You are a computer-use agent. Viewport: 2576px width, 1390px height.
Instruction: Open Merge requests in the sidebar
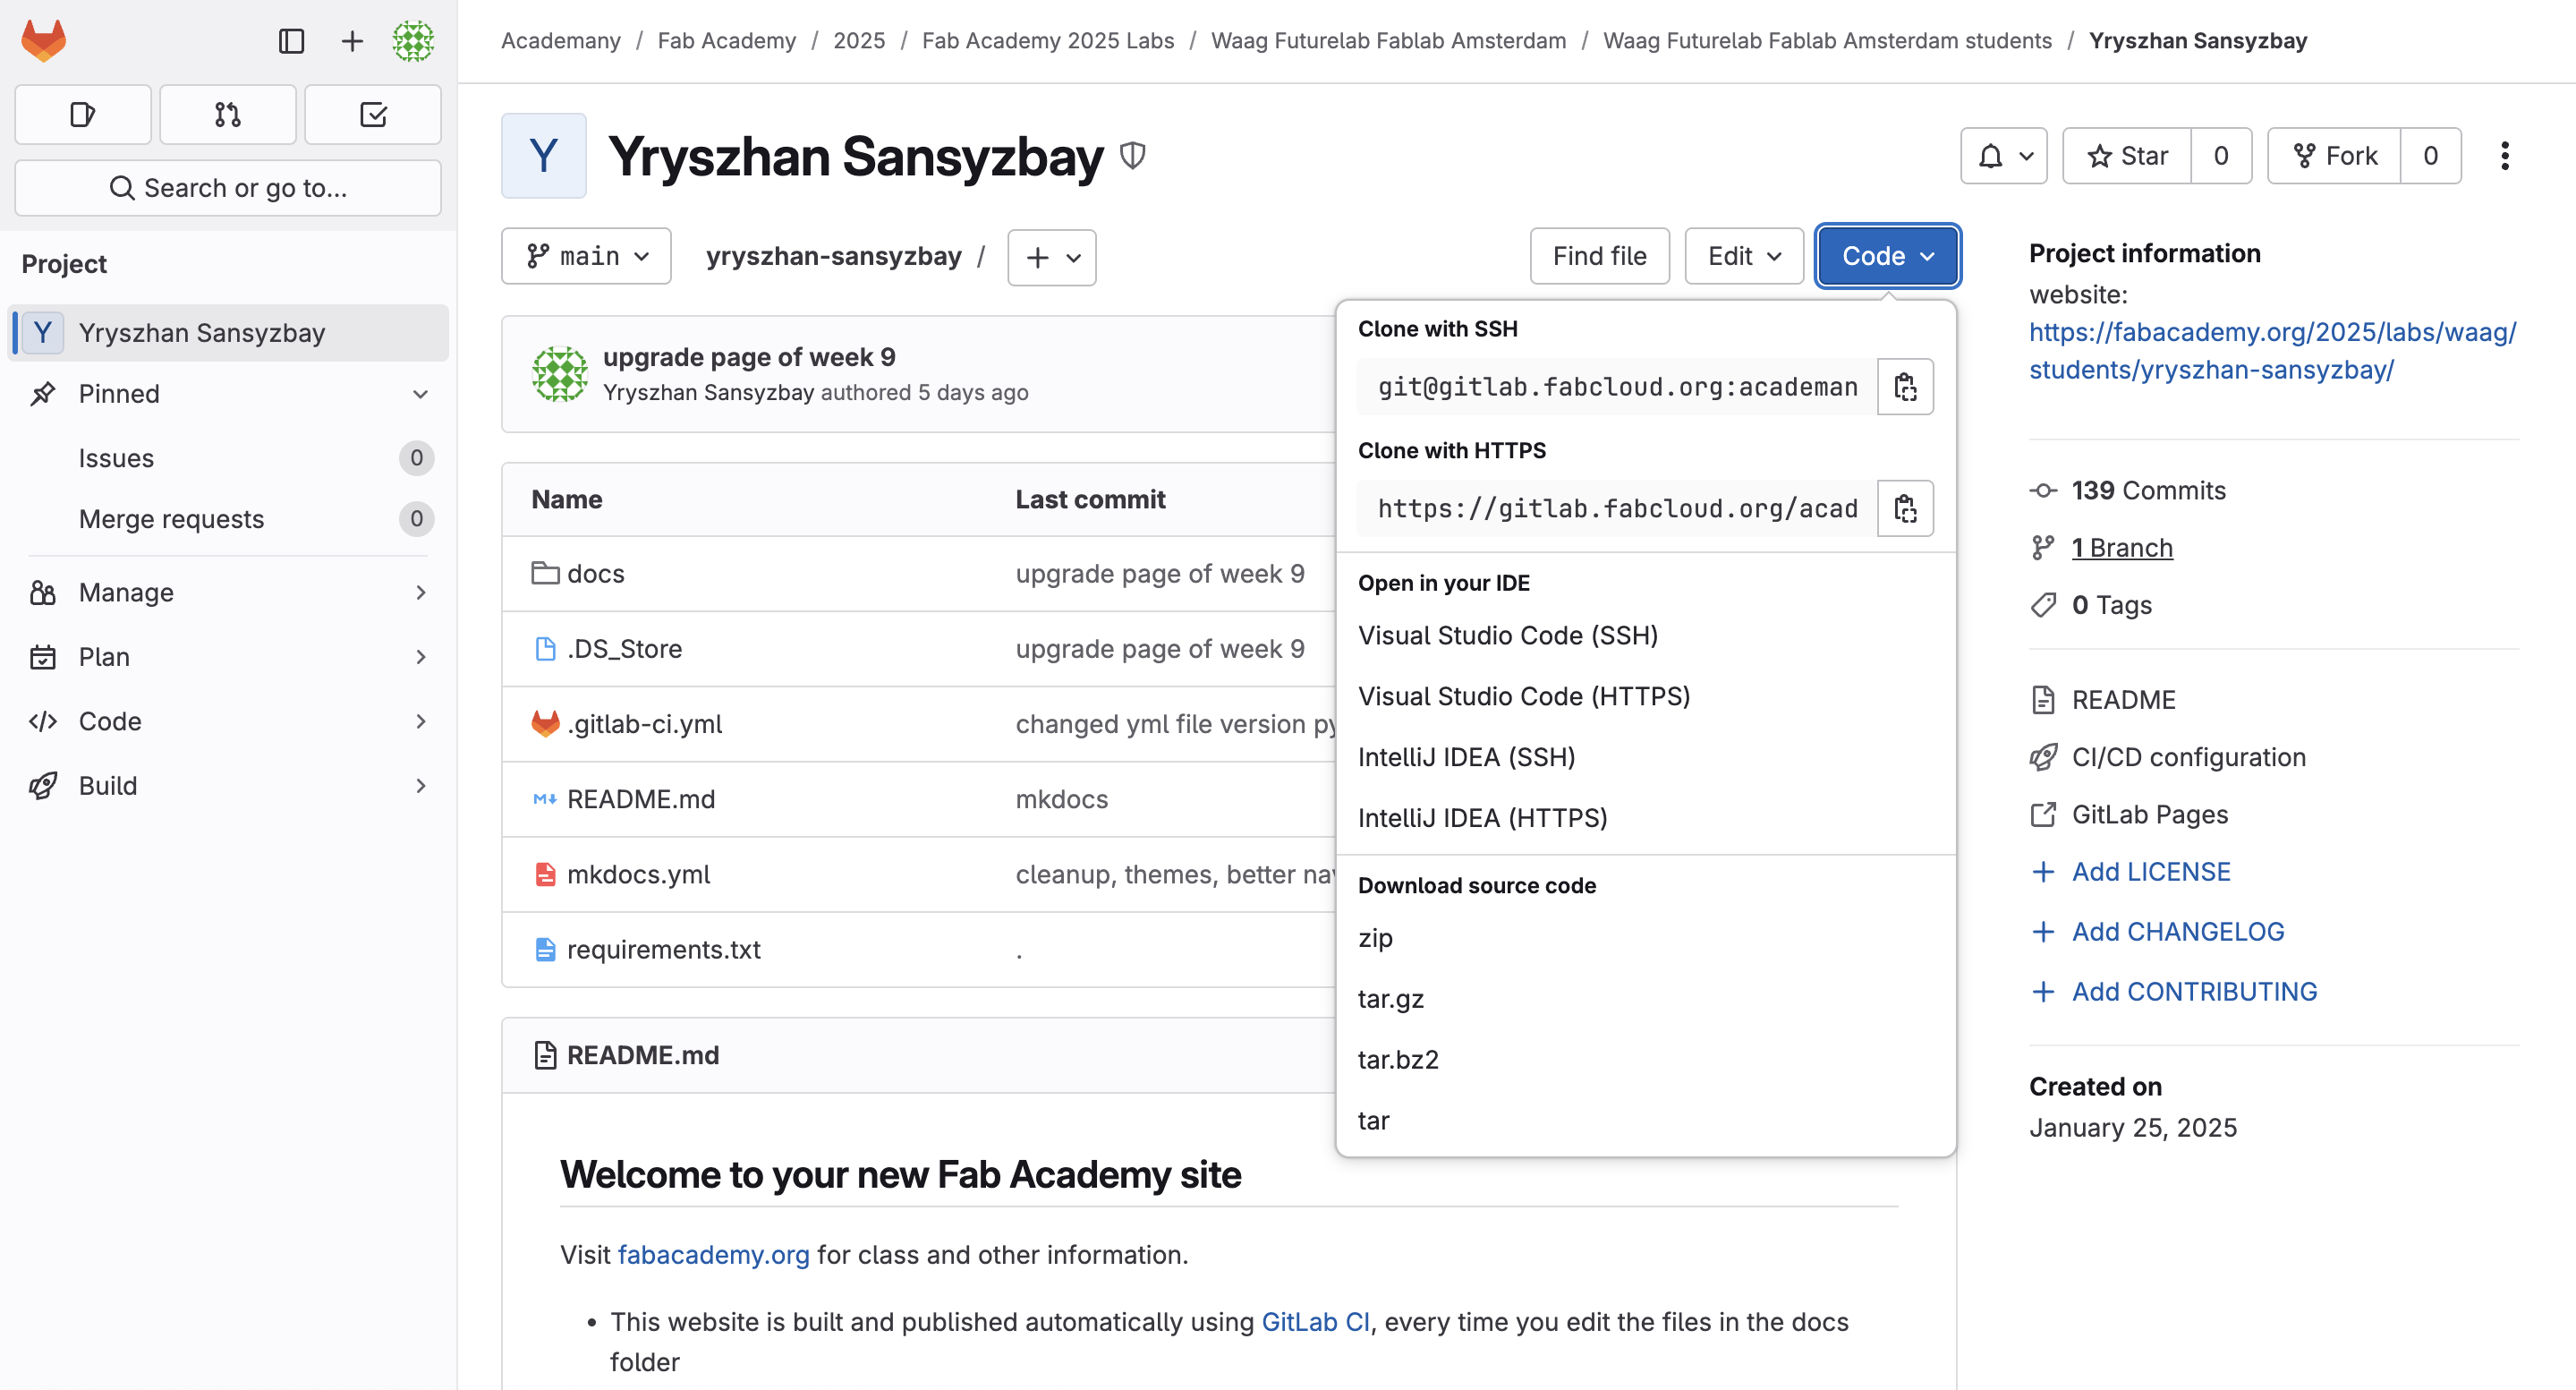[229, 520]
